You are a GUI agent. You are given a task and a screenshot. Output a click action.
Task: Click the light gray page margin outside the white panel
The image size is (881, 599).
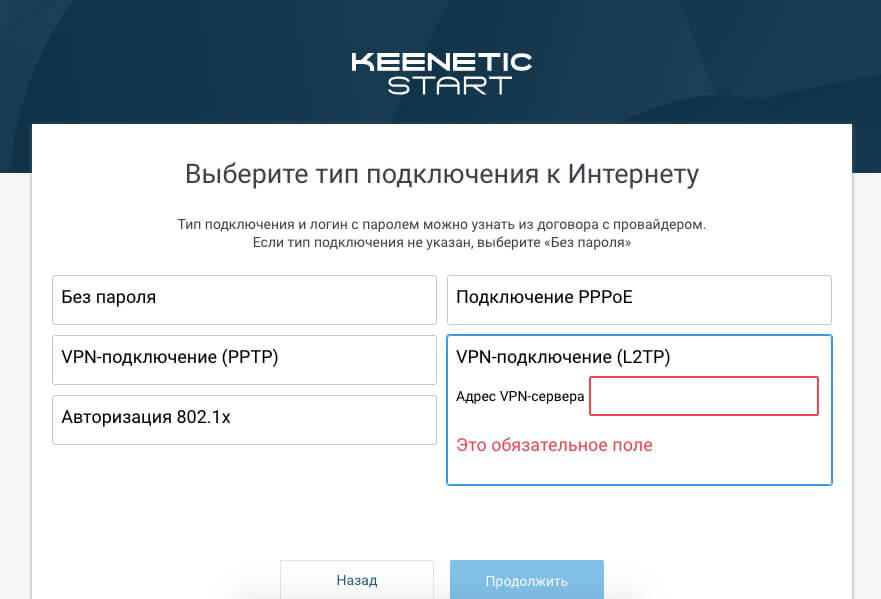point(15,400)
